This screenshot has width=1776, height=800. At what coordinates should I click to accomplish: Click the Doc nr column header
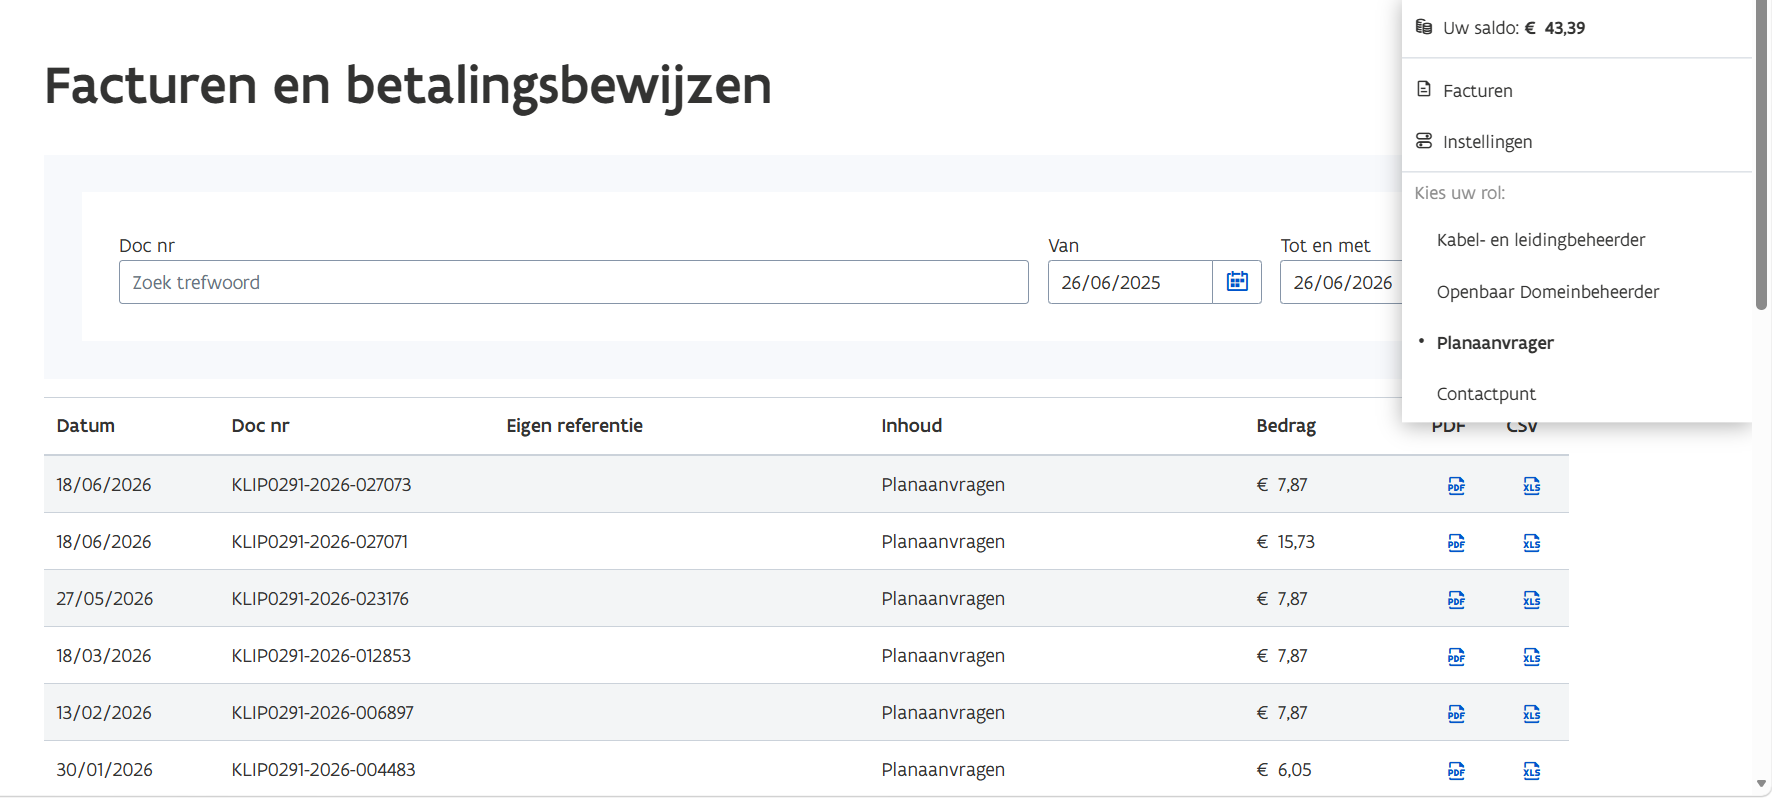coord(260,426)
